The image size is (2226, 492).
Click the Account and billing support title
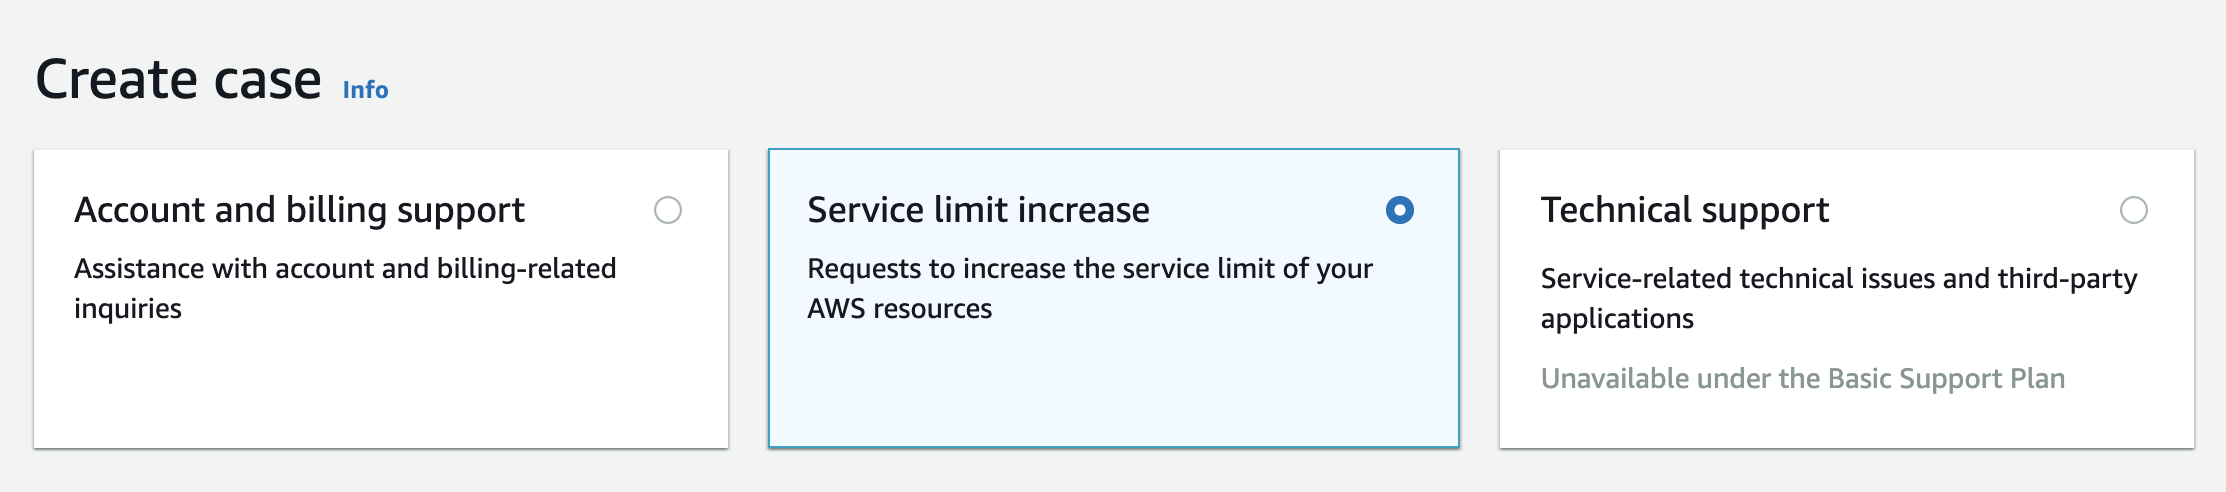point(299,210)
